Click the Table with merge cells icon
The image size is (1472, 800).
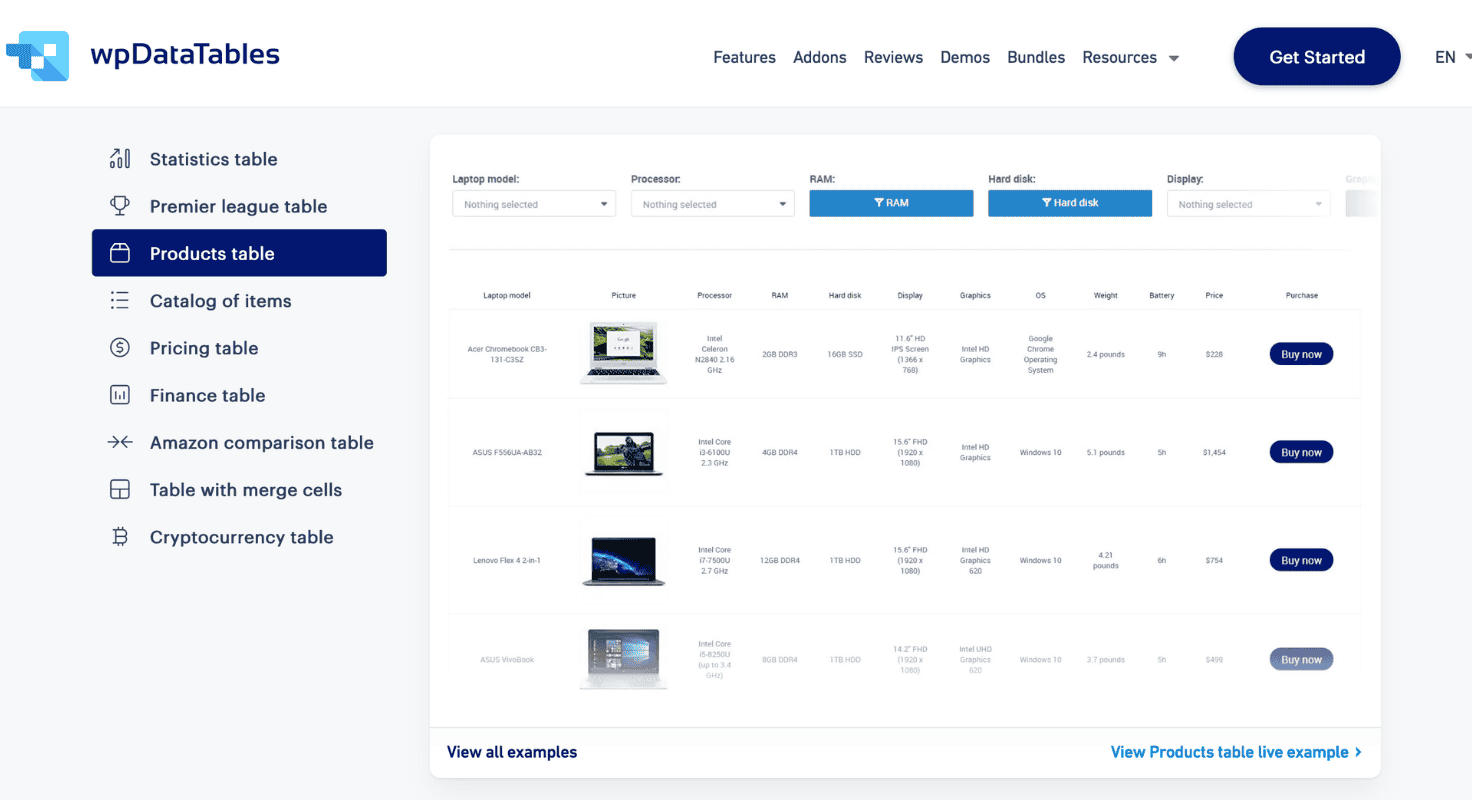[x=120, y=489]
